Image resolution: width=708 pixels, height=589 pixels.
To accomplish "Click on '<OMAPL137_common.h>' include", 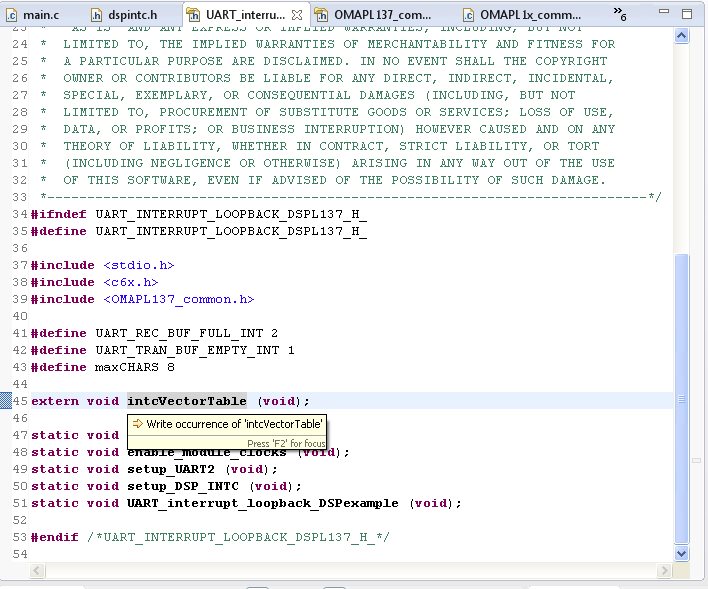I will (x=179, y=299).
